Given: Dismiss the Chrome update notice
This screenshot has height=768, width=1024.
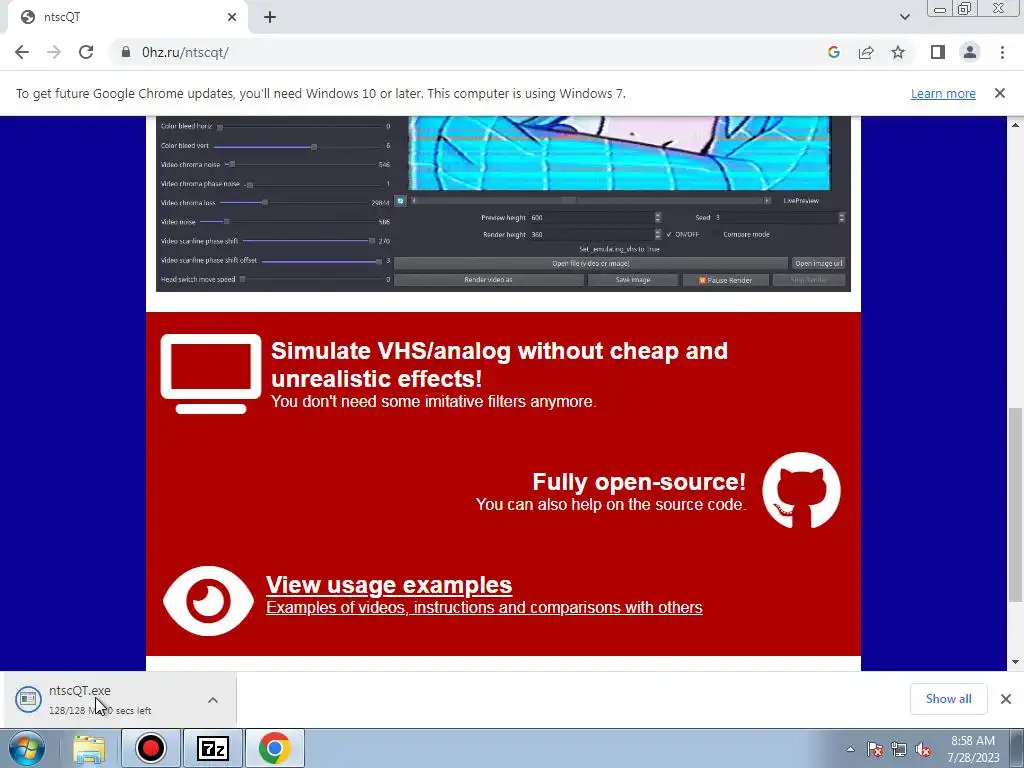Looking at the screenshot, I should point(1000,93).
